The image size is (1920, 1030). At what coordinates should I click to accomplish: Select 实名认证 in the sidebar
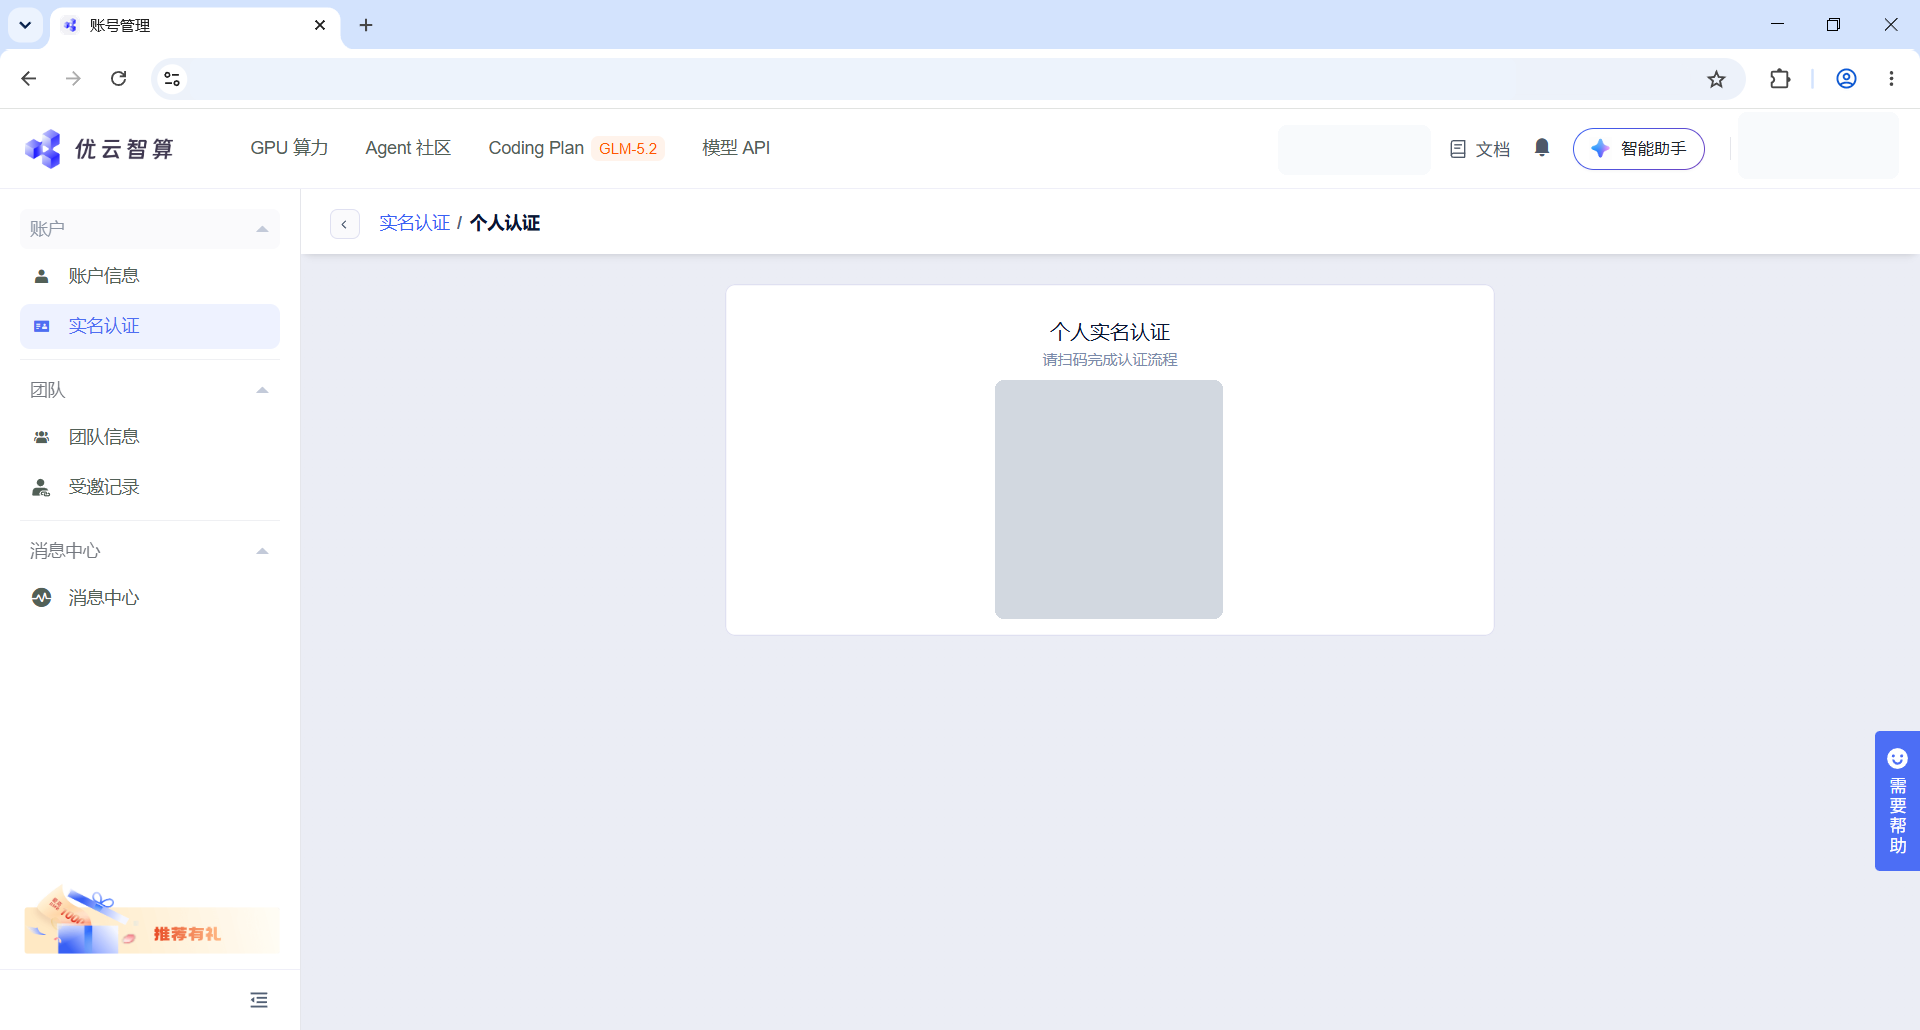coord(150,326)
